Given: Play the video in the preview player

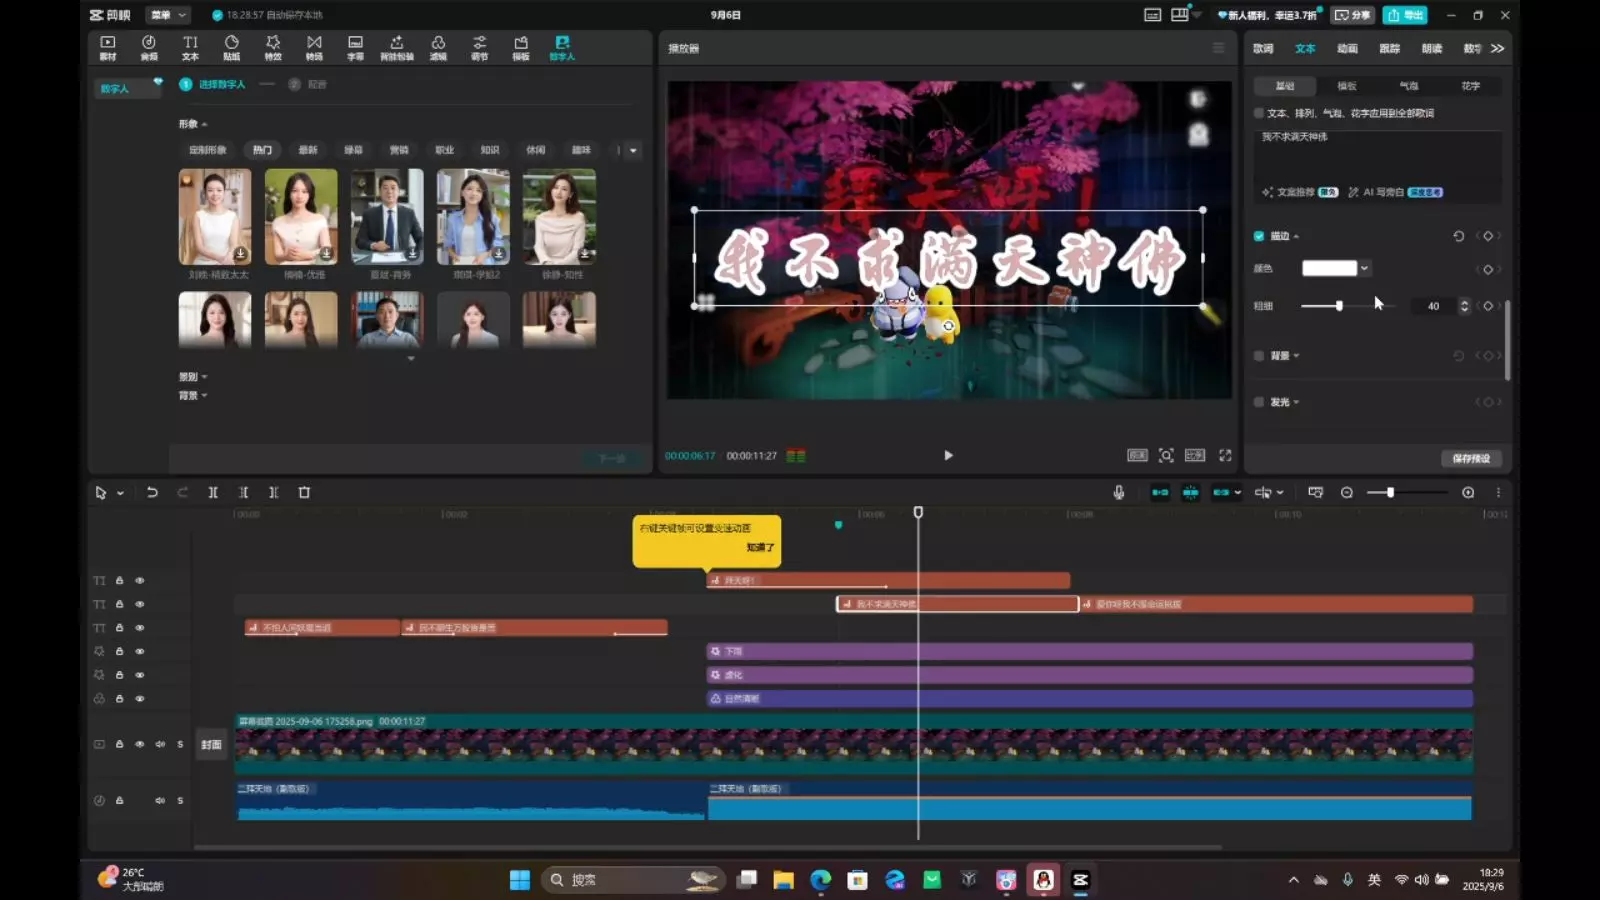Looking at the screenshot, I should pos(948,455).
